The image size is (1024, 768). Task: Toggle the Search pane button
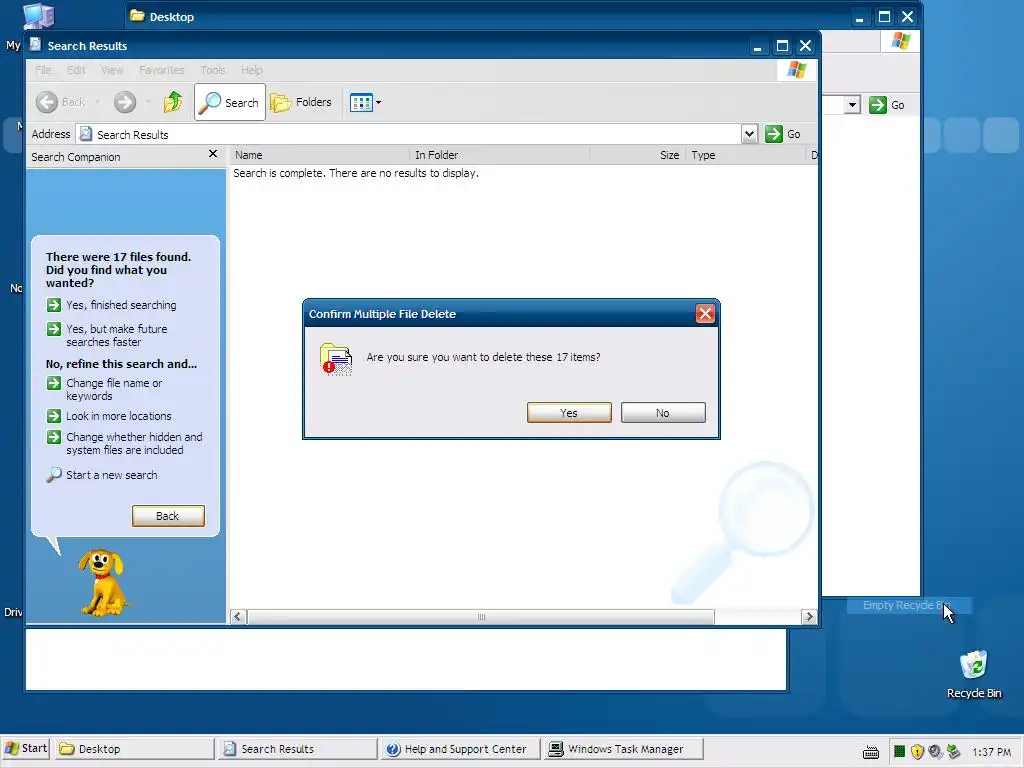230,102
